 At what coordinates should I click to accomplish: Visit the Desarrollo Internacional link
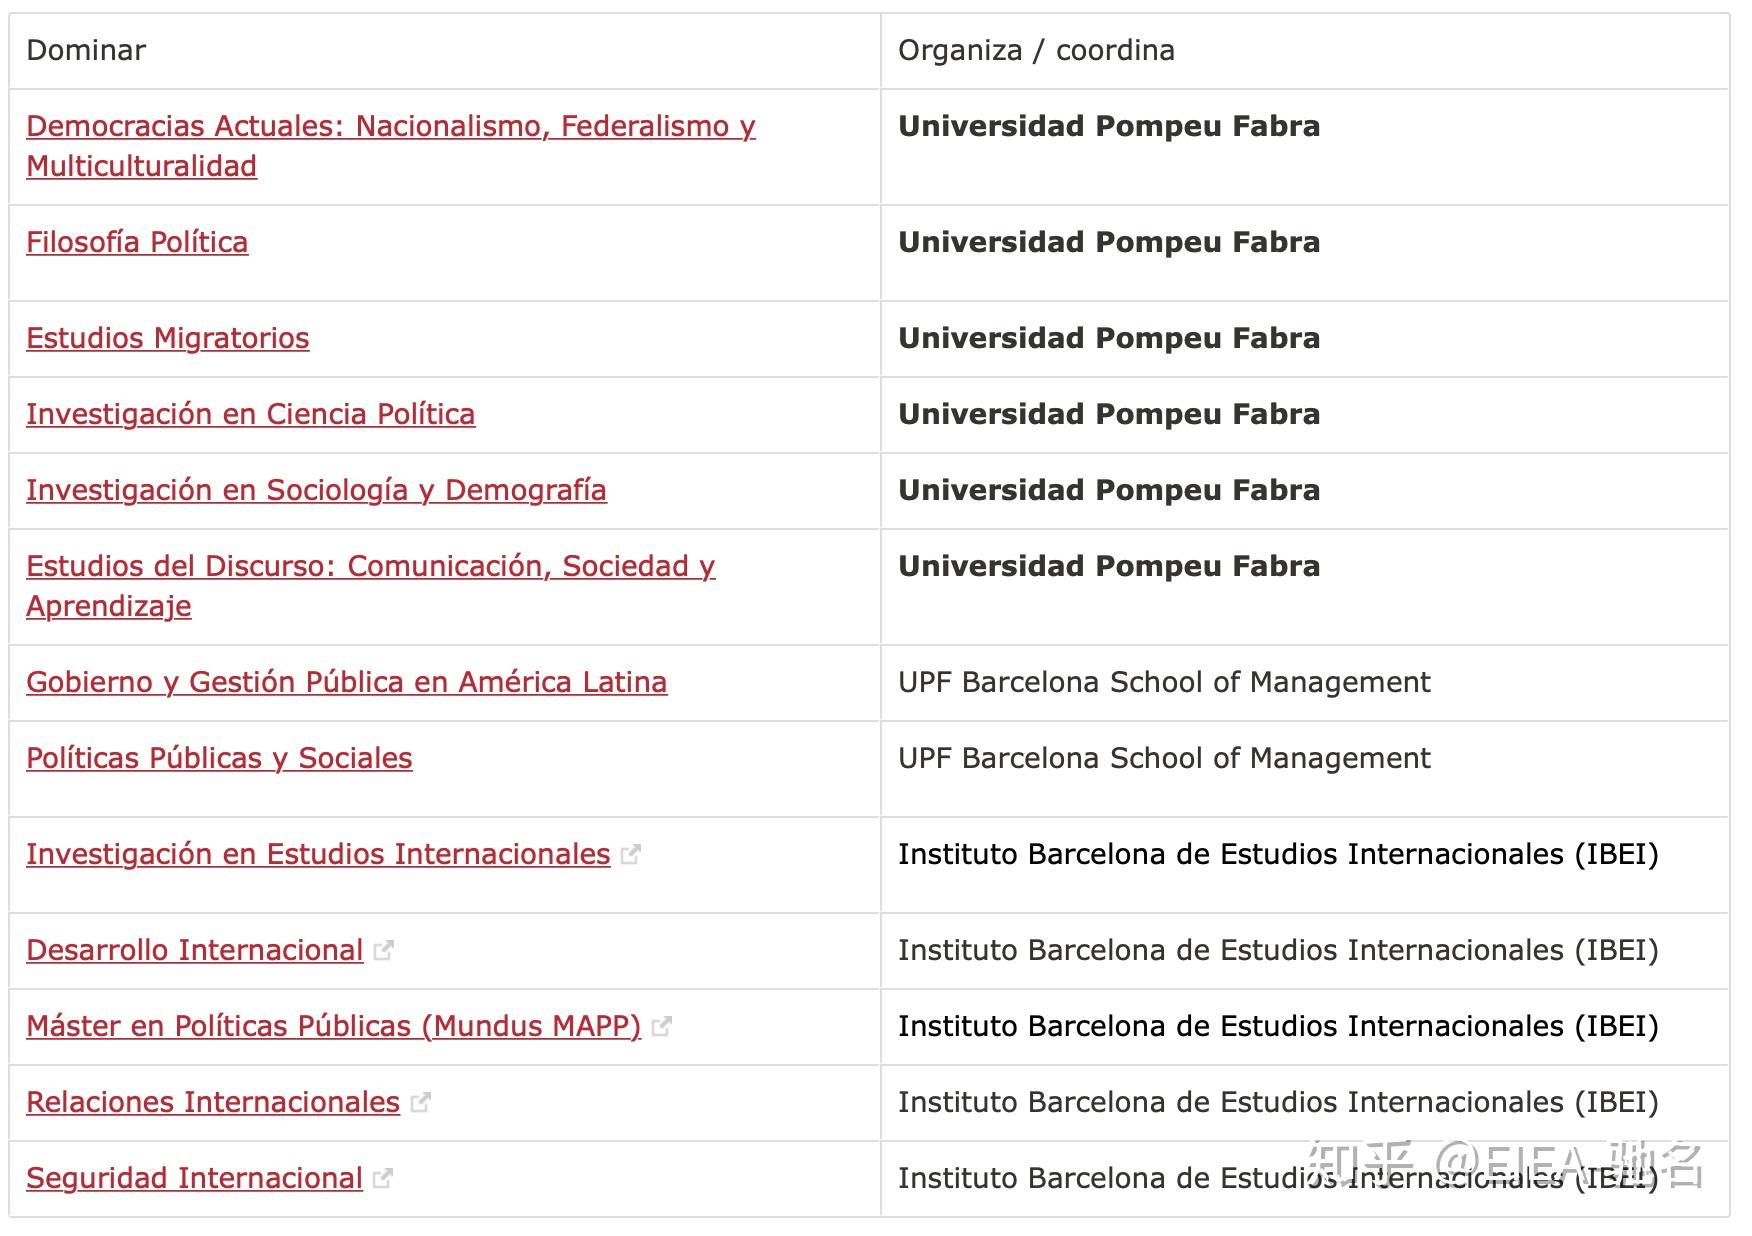coord(195,950)
